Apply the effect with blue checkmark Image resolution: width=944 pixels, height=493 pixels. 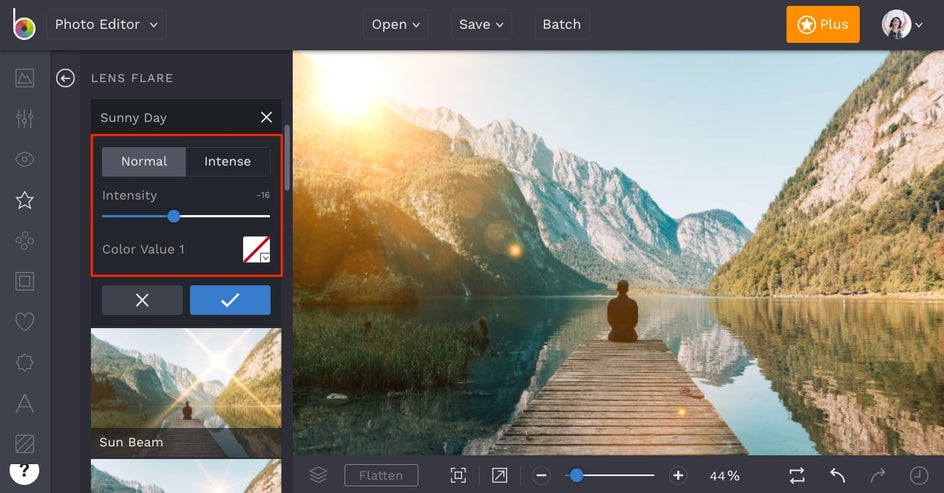point(230,300)
